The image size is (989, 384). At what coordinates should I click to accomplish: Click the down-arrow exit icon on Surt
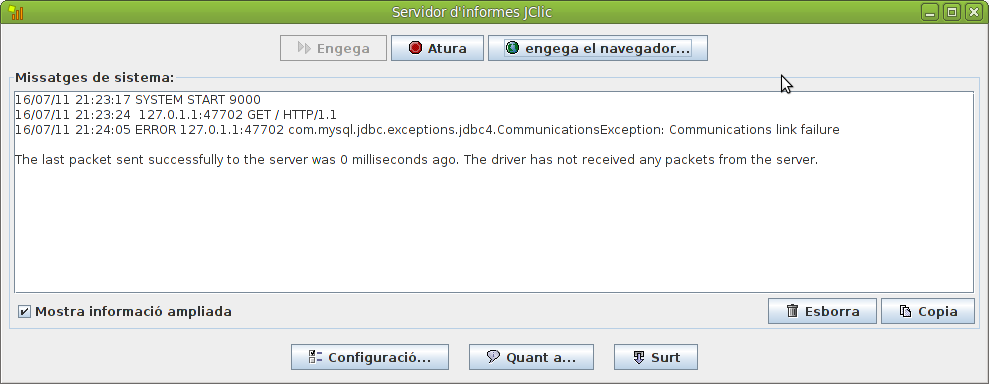point(638,357)
